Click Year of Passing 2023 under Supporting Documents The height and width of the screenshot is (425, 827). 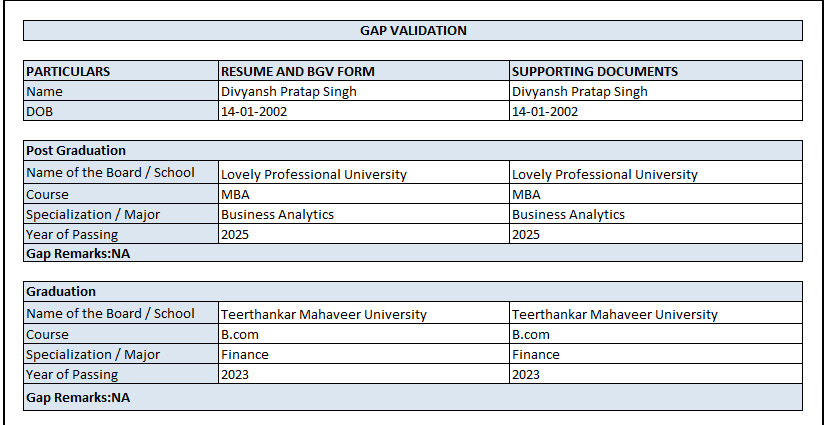[x=526, y=374]
